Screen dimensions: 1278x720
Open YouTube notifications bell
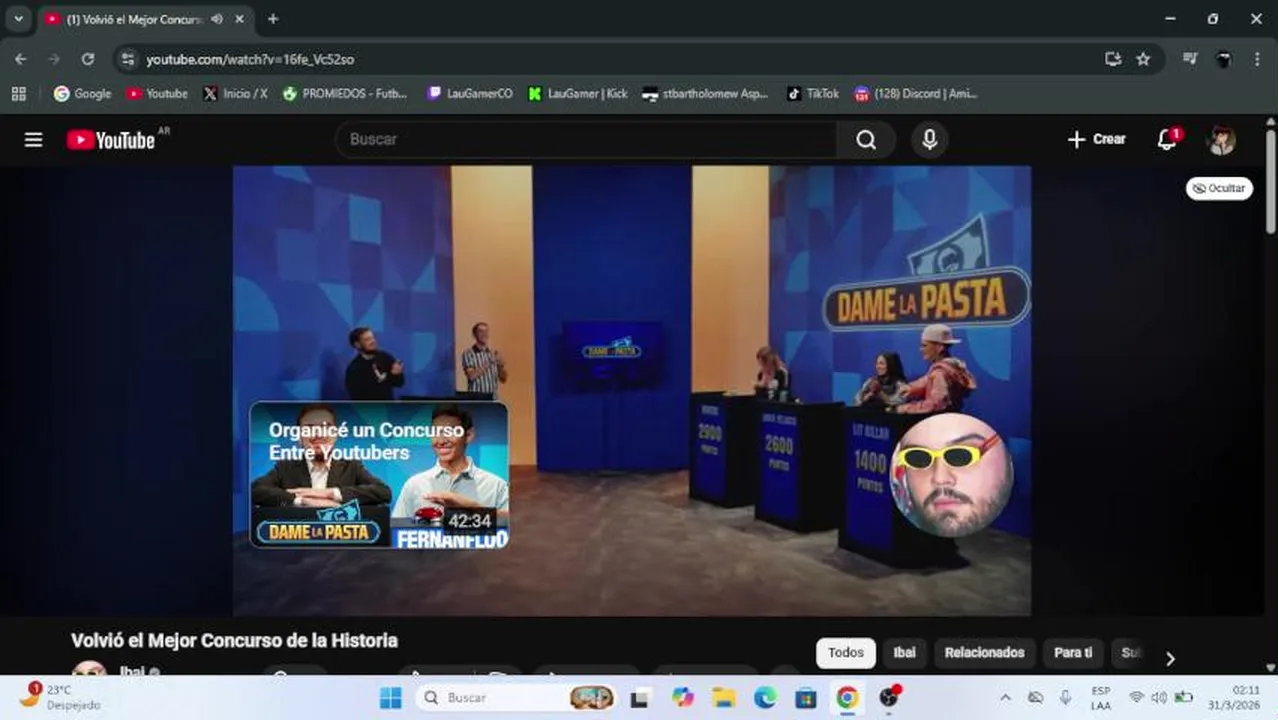[1167, 139]
